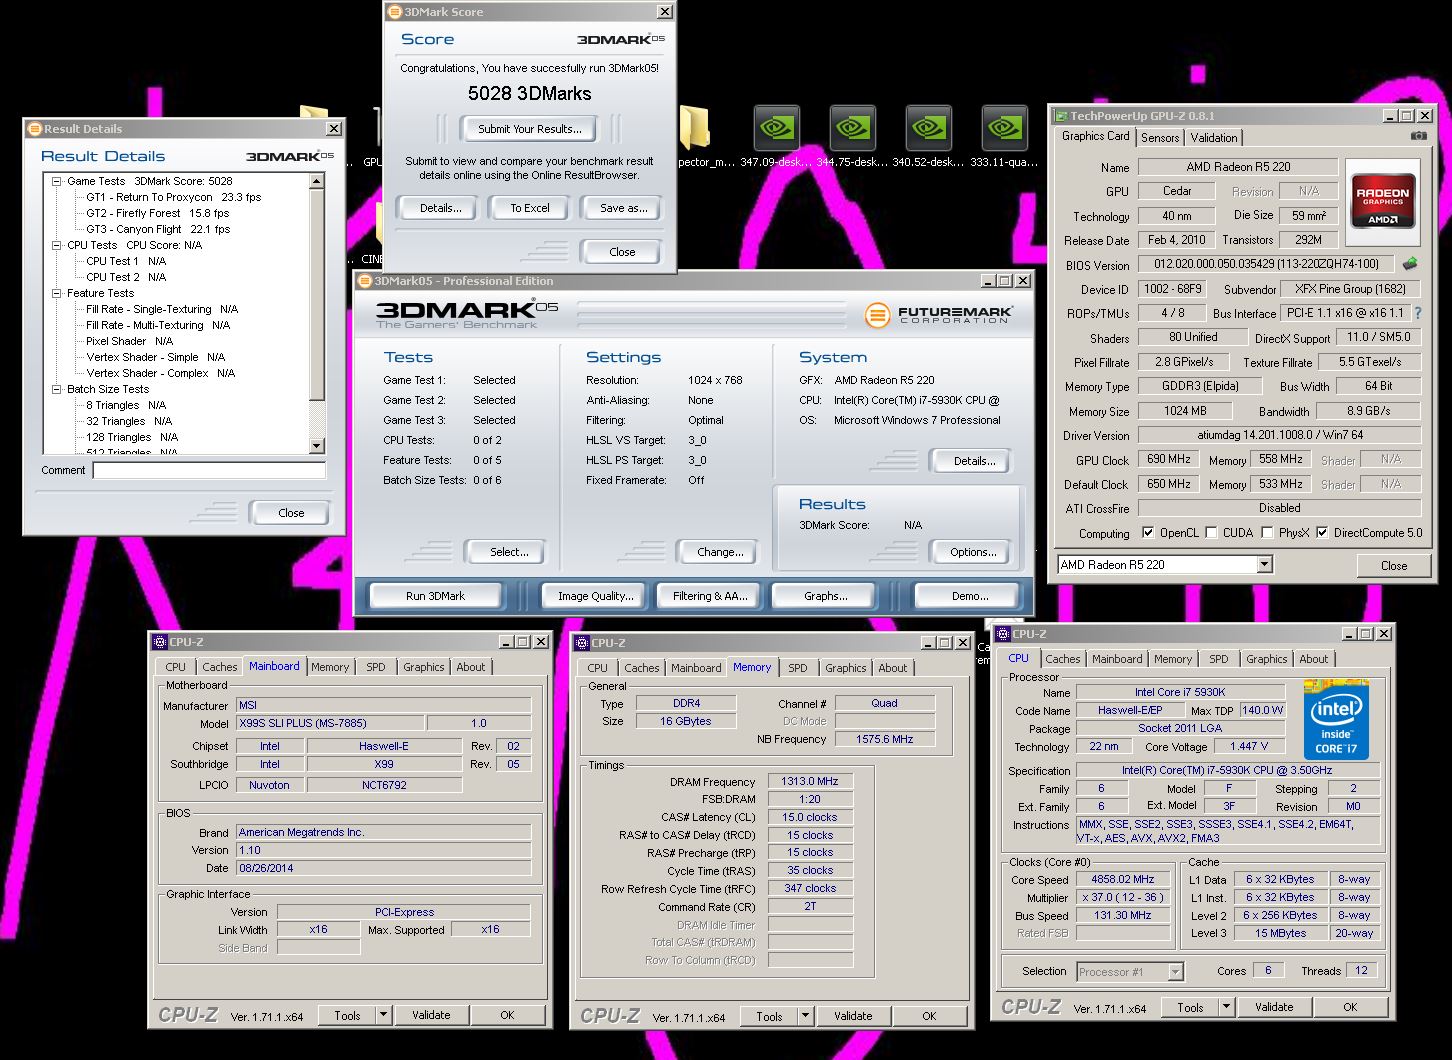Viewport: 1452px width, 1060px height.
Task: Click the Futuremark Corporation logo
Action: [939, 315]
